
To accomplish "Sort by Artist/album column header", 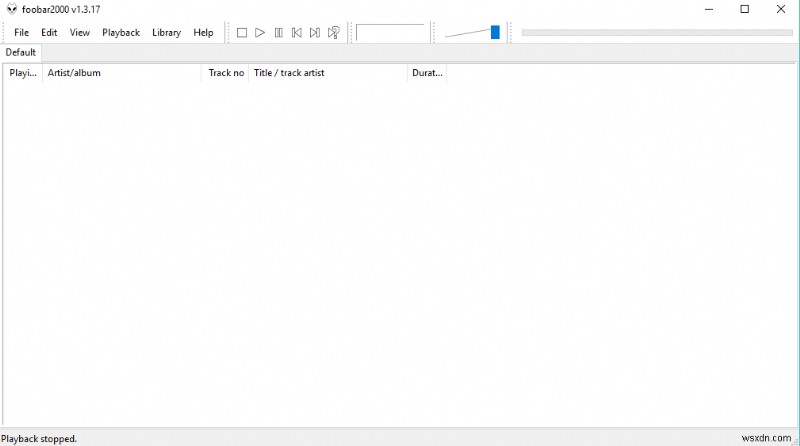I will tap(122, 73).
